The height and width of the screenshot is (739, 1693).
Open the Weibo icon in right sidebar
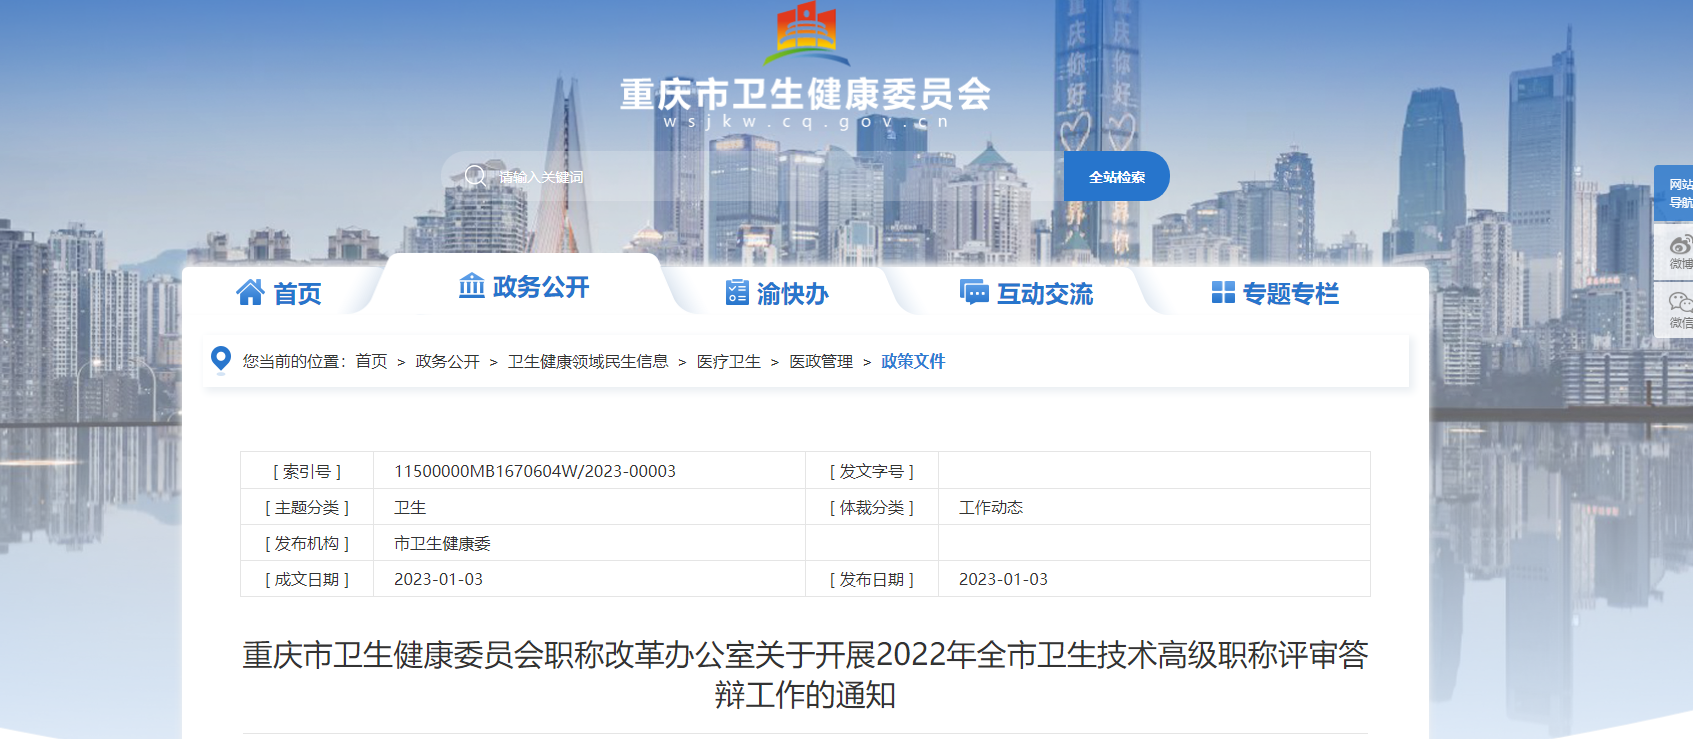(x=1679, y=248)
